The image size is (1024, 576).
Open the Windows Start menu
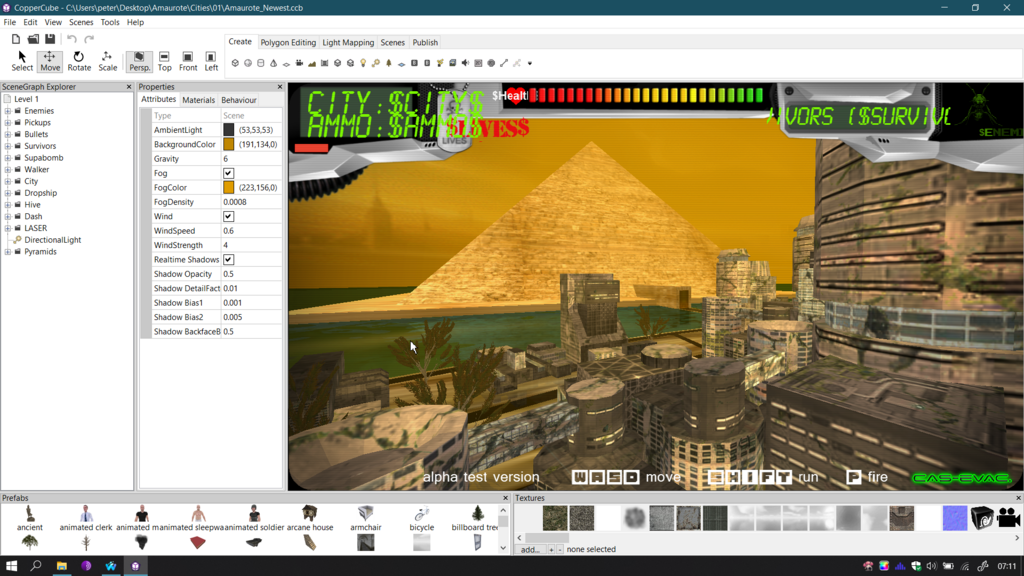tap(11, 566)
